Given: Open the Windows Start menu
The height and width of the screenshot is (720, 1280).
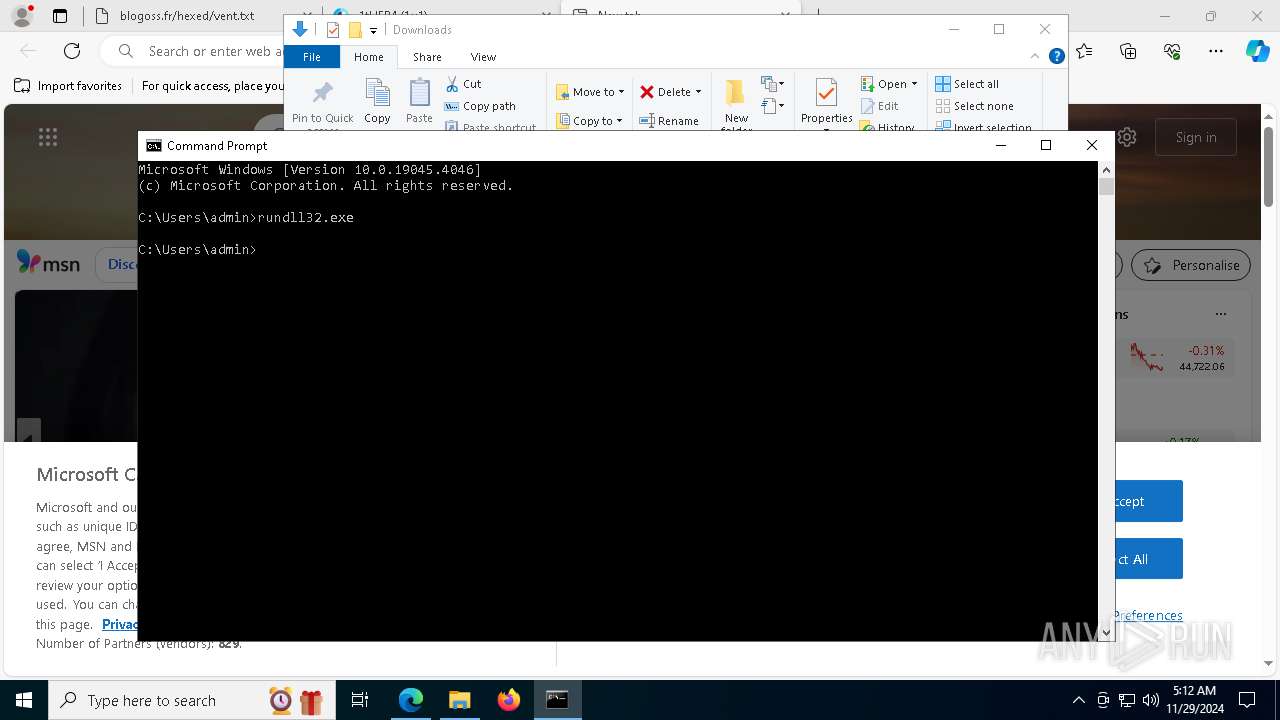Looking at the screenshot, I should click(24, 700).
